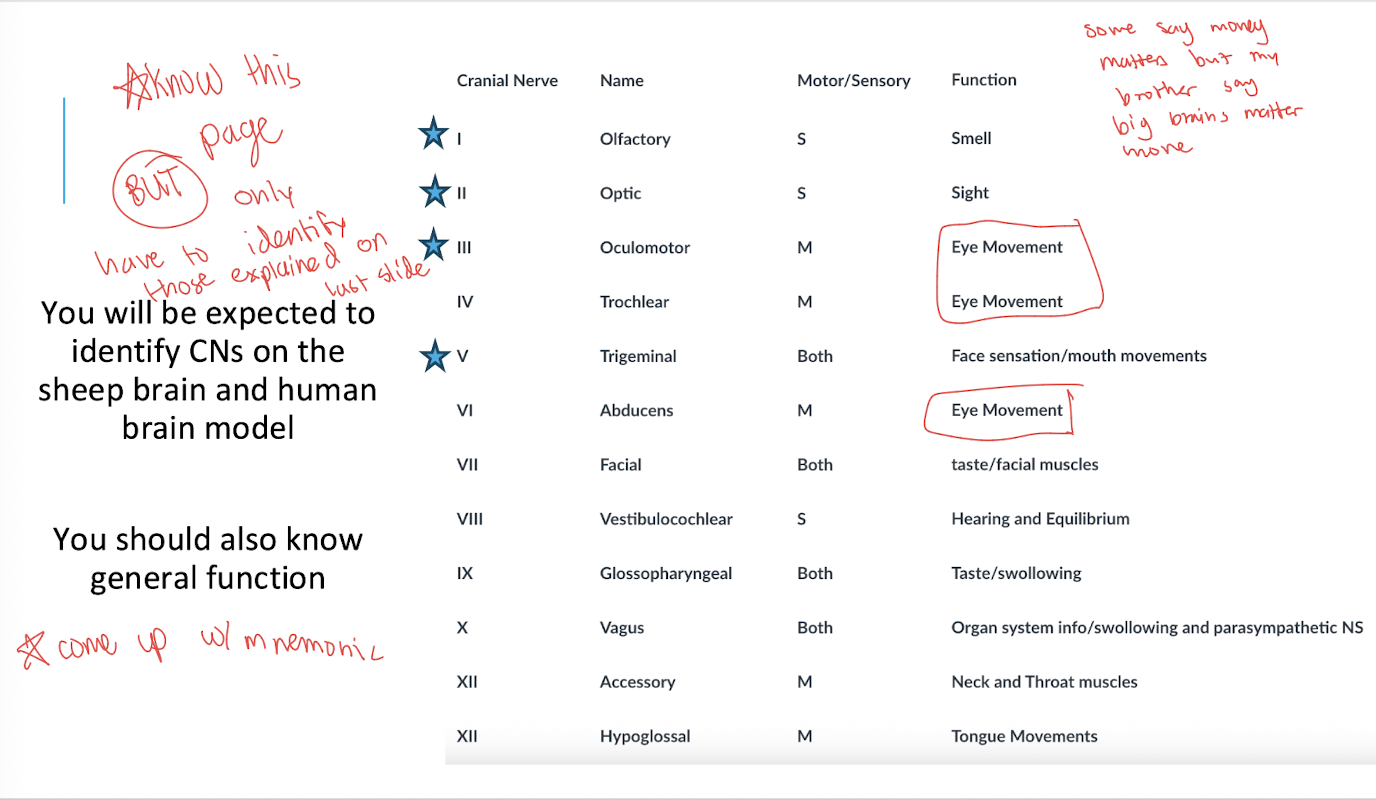Viewport: 1376px width, 800px height.
Task: Click Roman numeral "VIII" in the Vestibulocochlear row
Action: 469,519
